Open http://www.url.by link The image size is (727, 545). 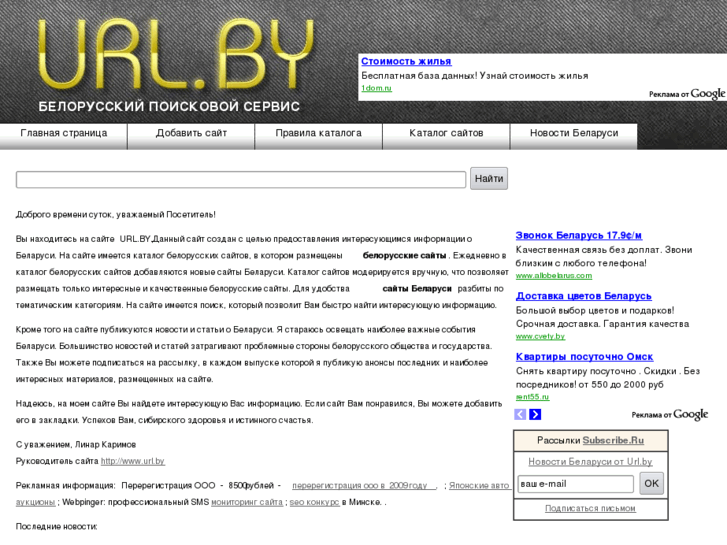(133, 461)
